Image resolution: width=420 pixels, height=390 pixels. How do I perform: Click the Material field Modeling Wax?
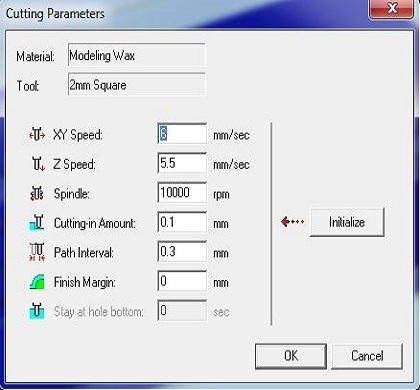click(x=136, y=55)
